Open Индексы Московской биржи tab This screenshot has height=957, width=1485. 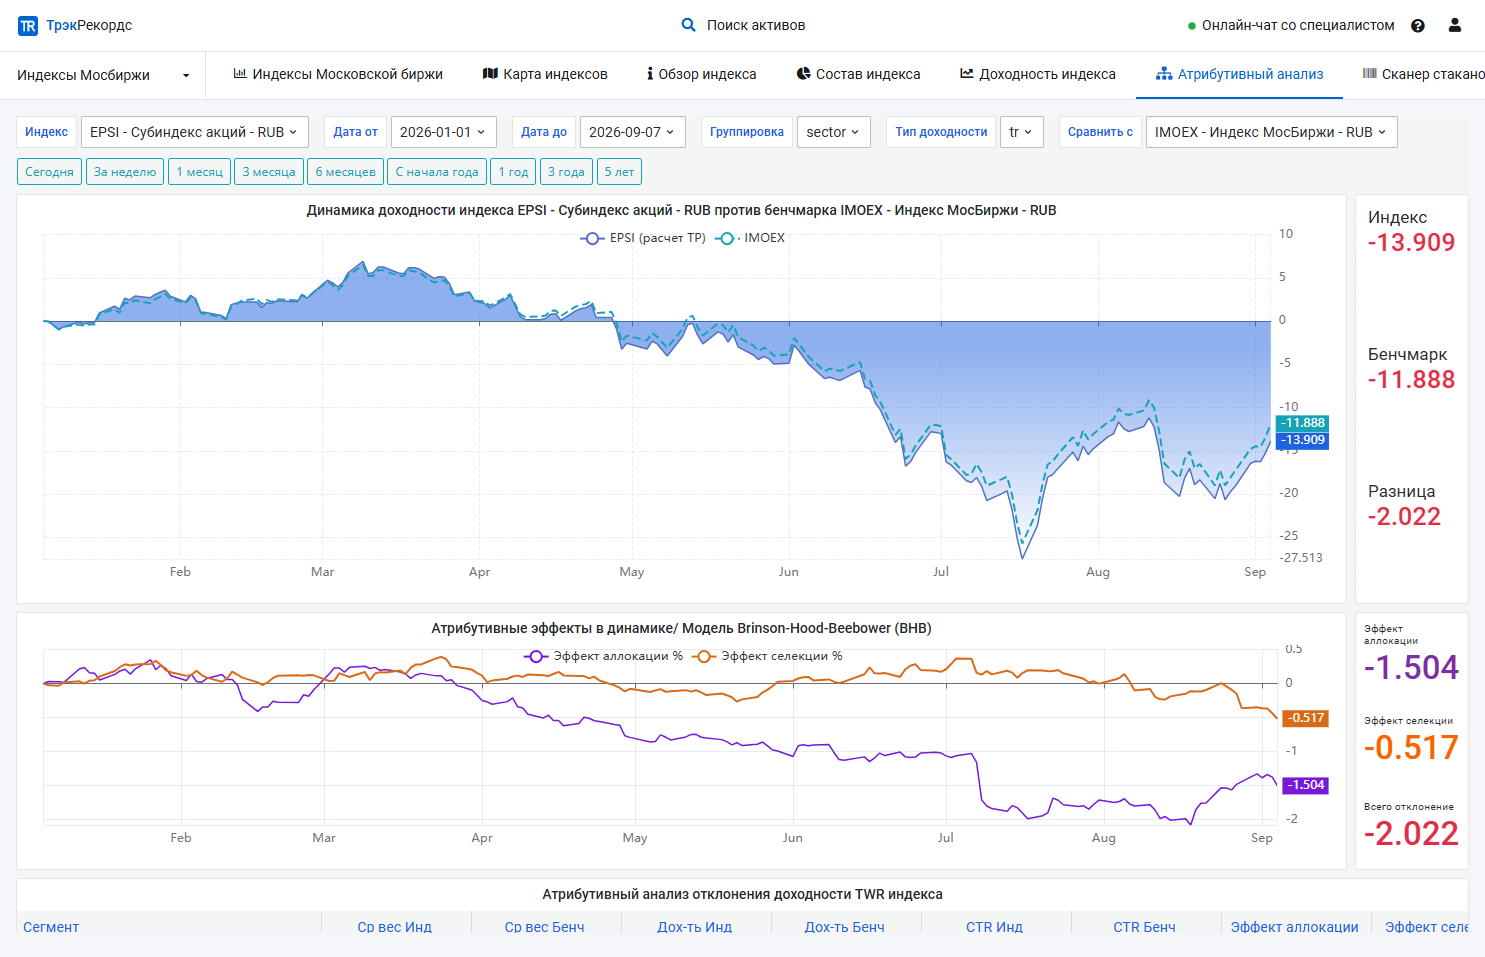click(338, 74)
